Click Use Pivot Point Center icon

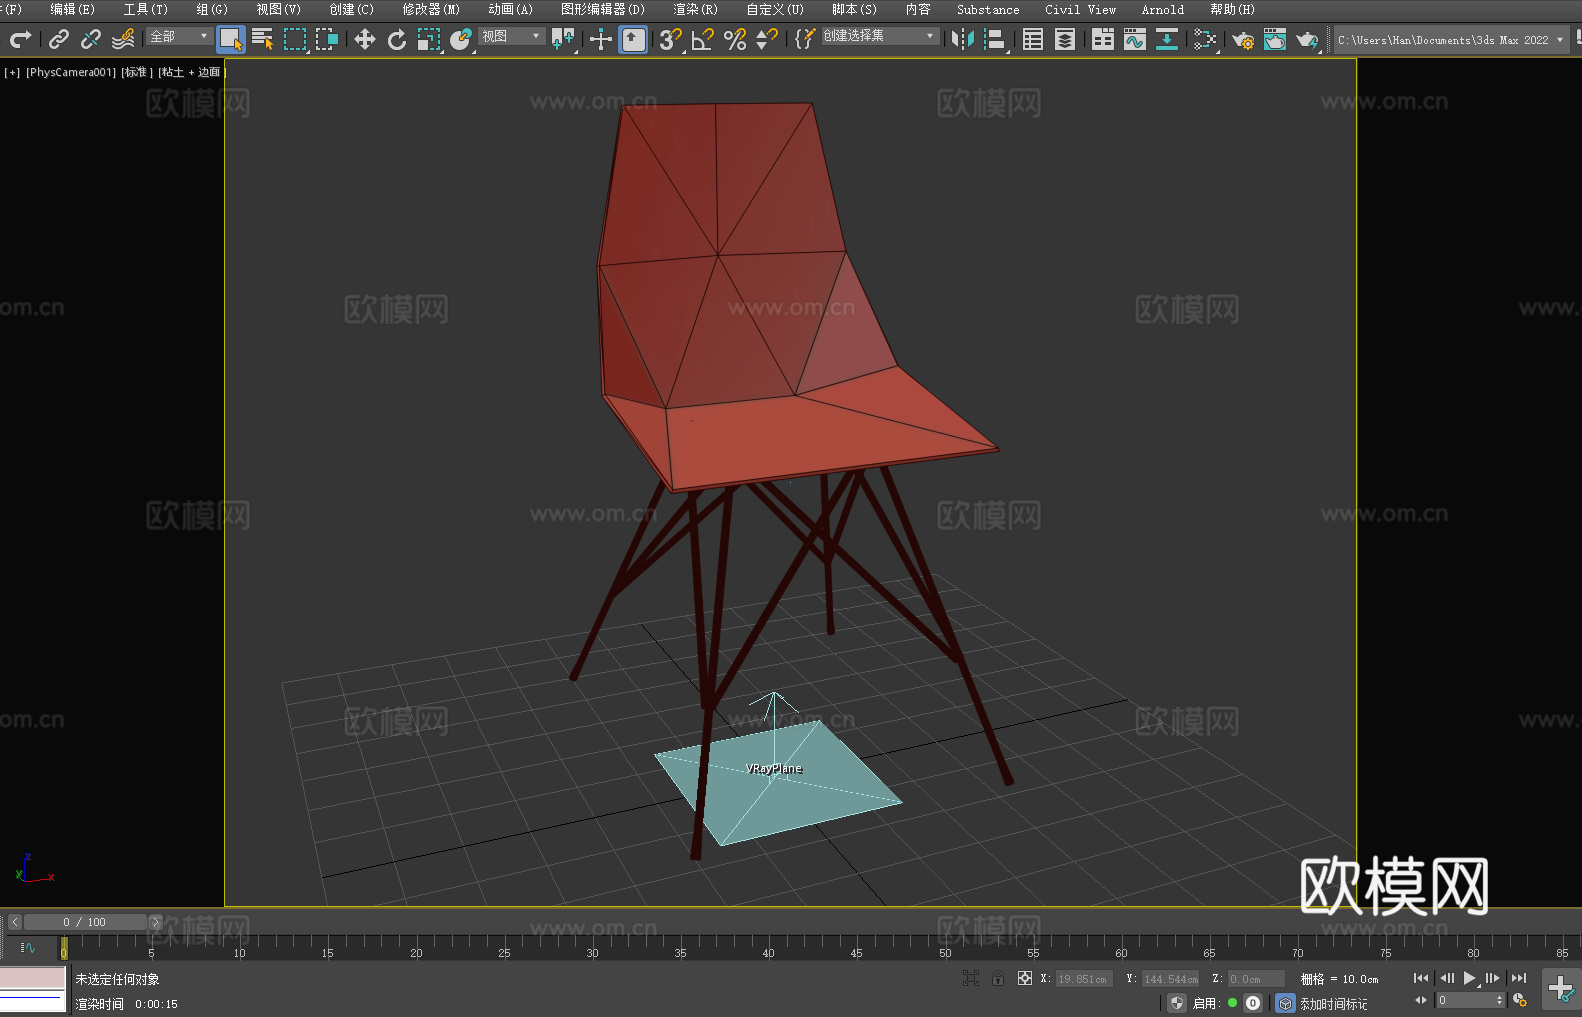tap(563, 39)
